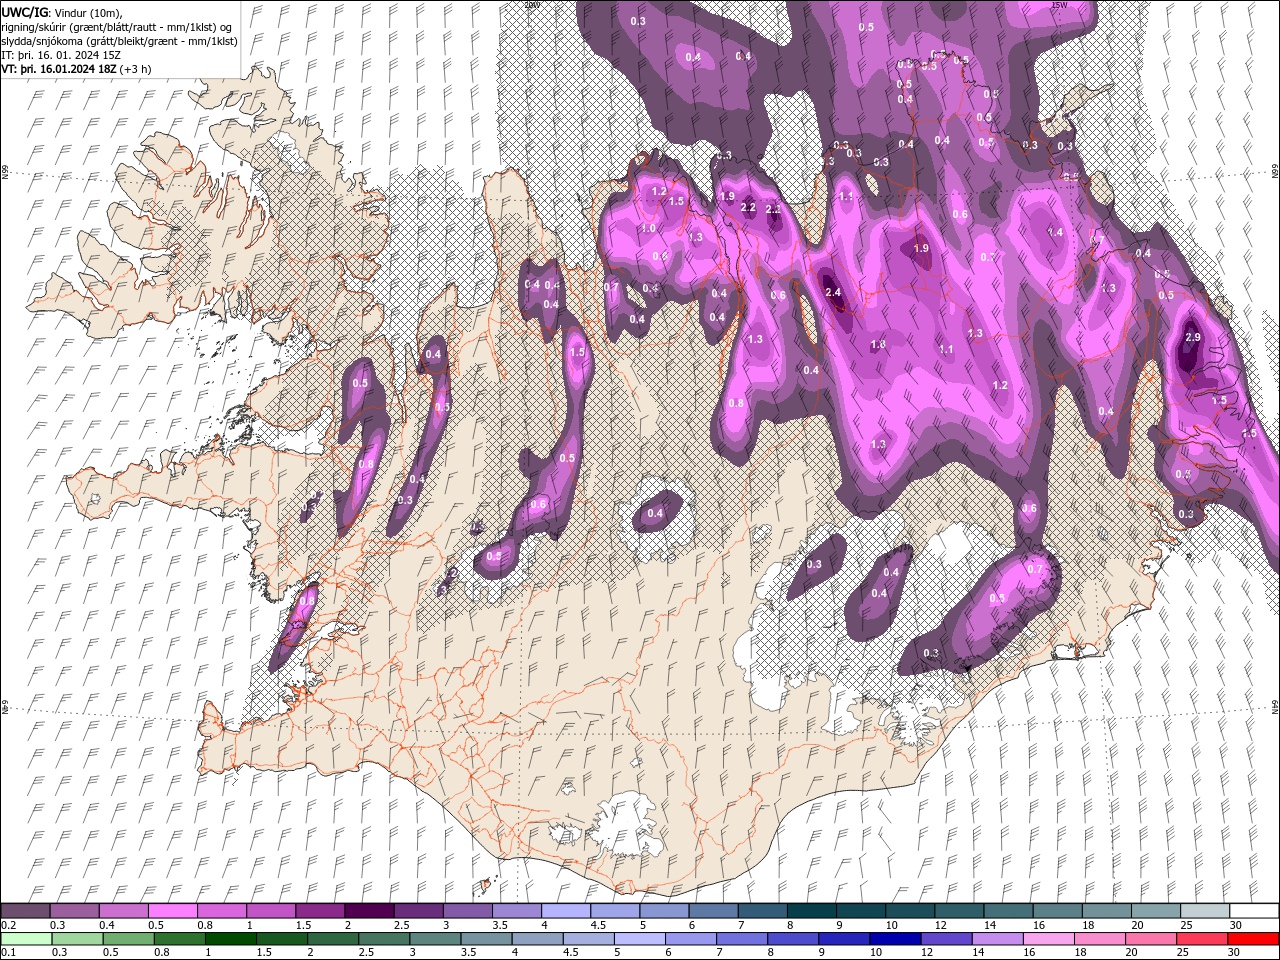
Task: Pick the light pink 16–18 swatch in the lower legend
Action: point(1048,939)
